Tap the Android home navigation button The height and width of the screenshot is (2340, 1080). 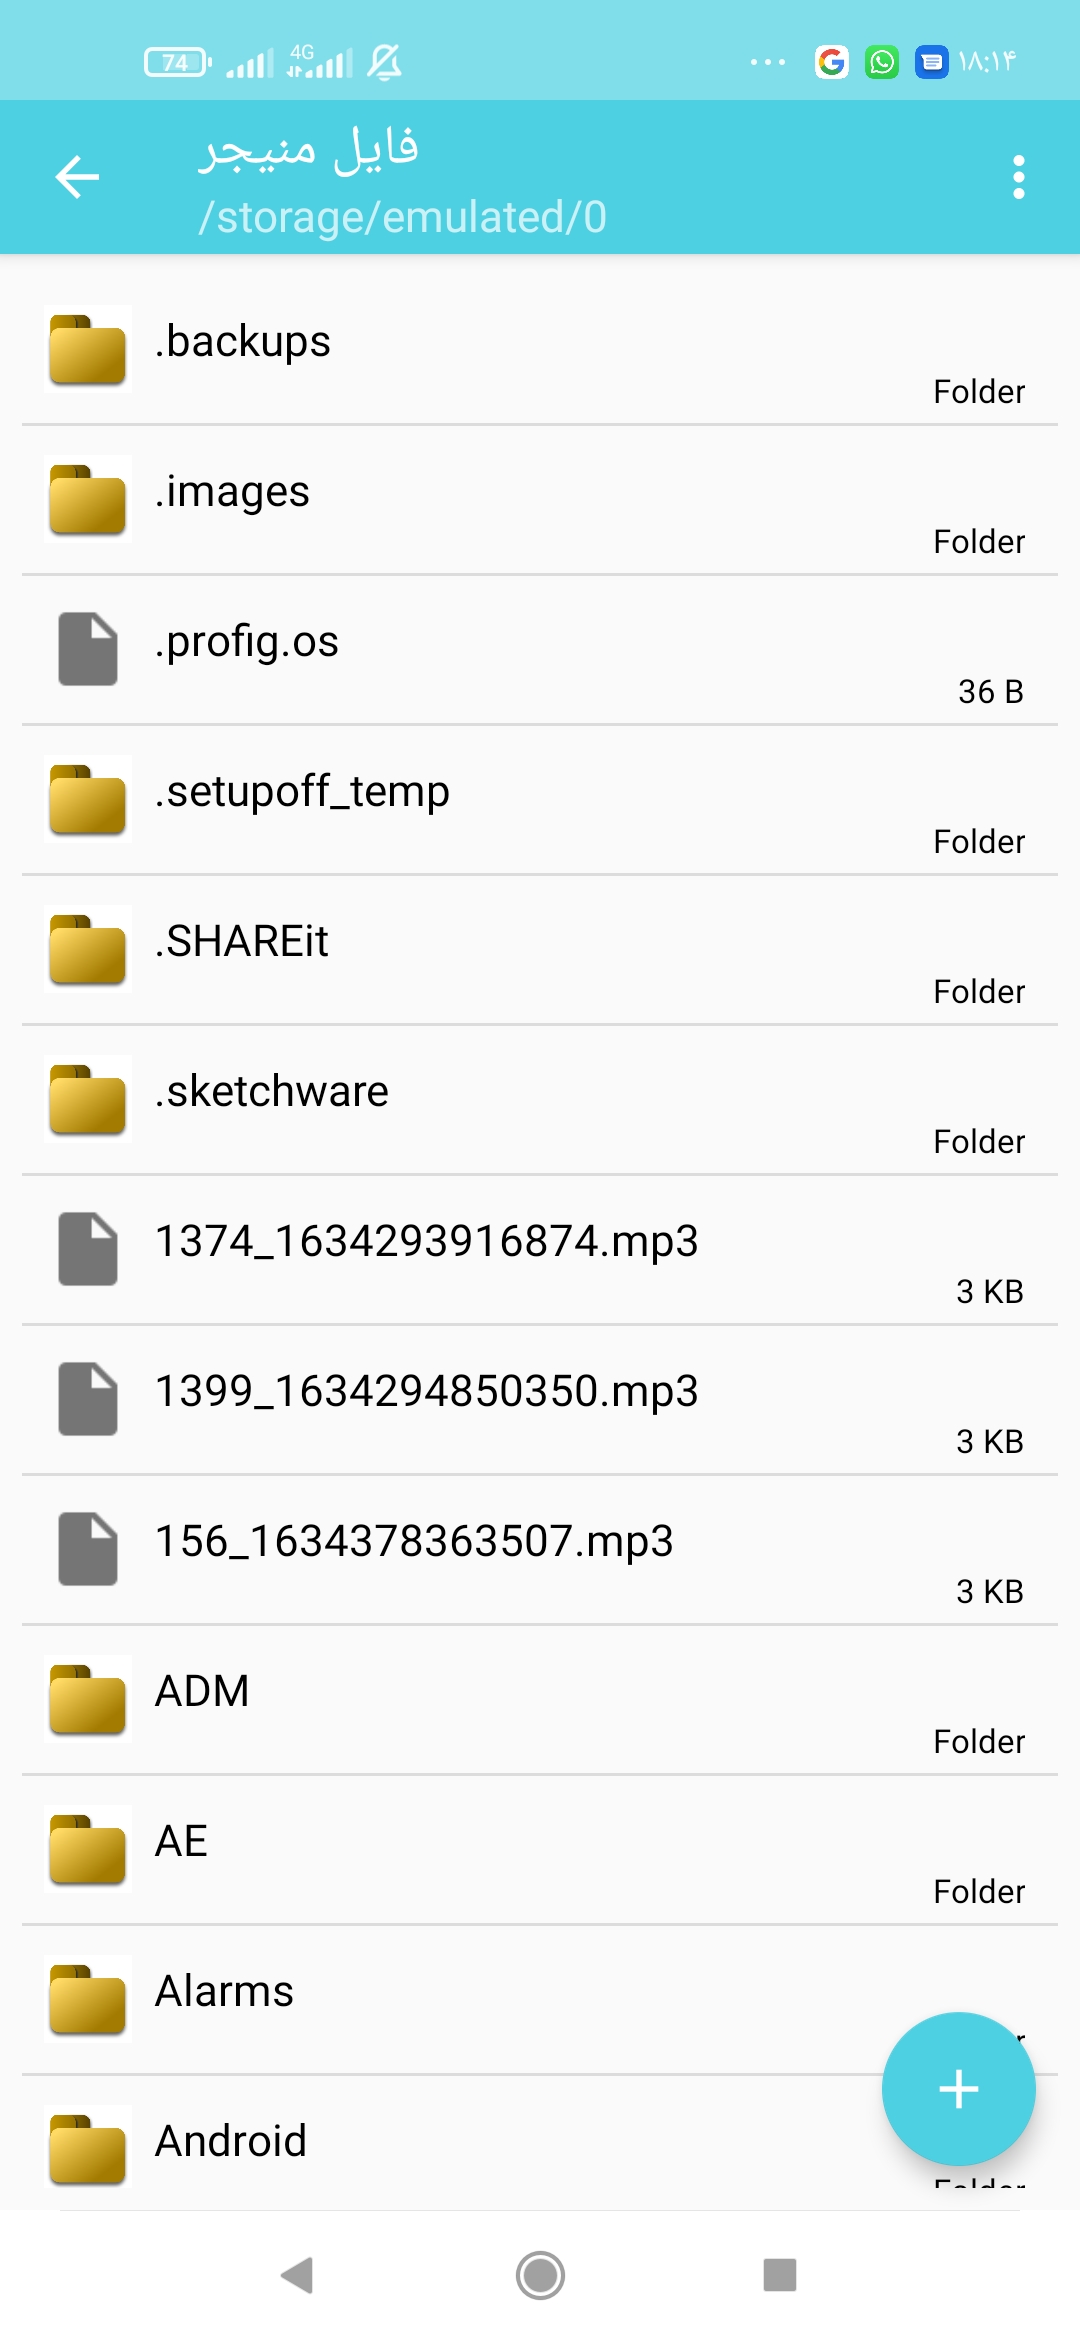pos(540,2275)
